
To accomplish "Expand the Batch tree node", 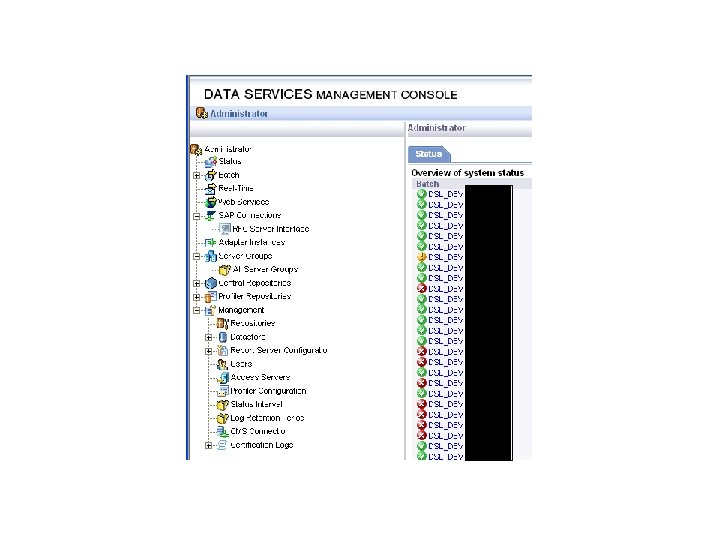I will 197,175.
